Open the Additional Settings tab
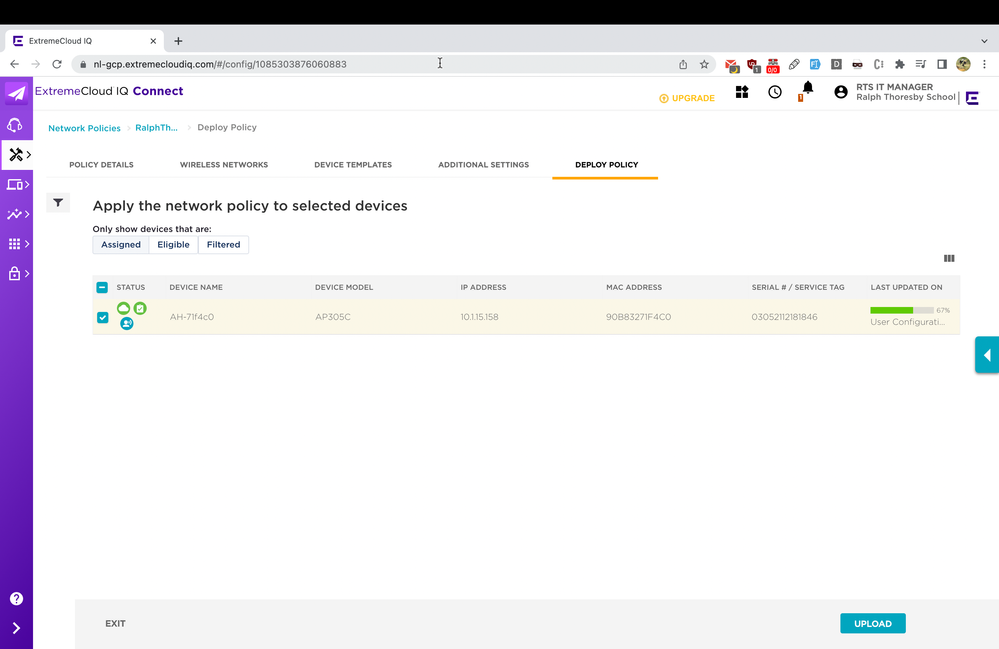 click(483, 165)
